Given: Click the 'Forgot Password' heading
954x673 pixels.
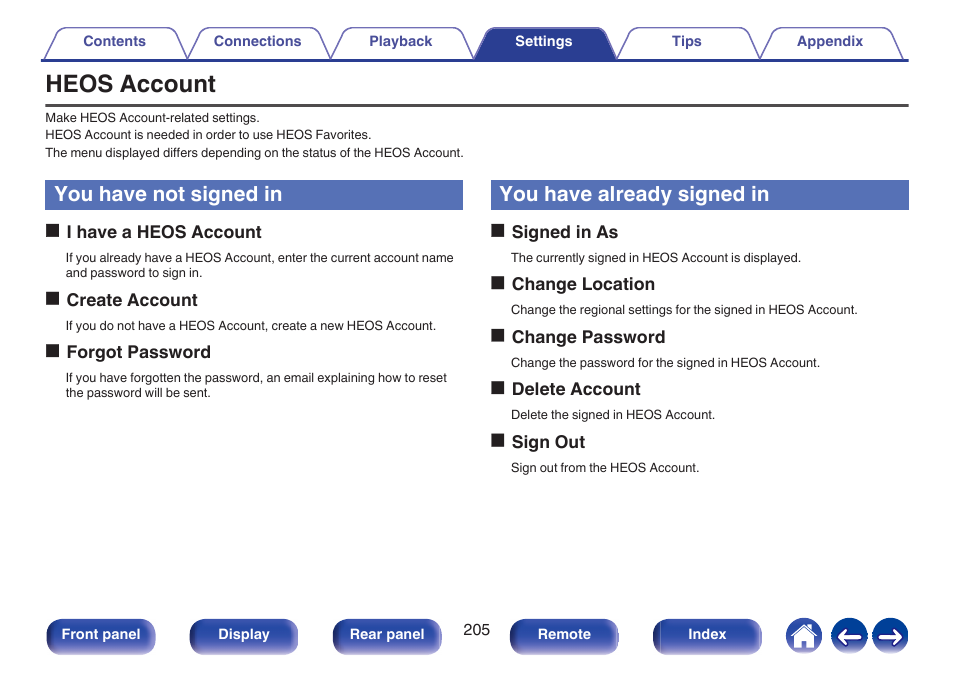Looking at the screenshot, I should [139, 352].
